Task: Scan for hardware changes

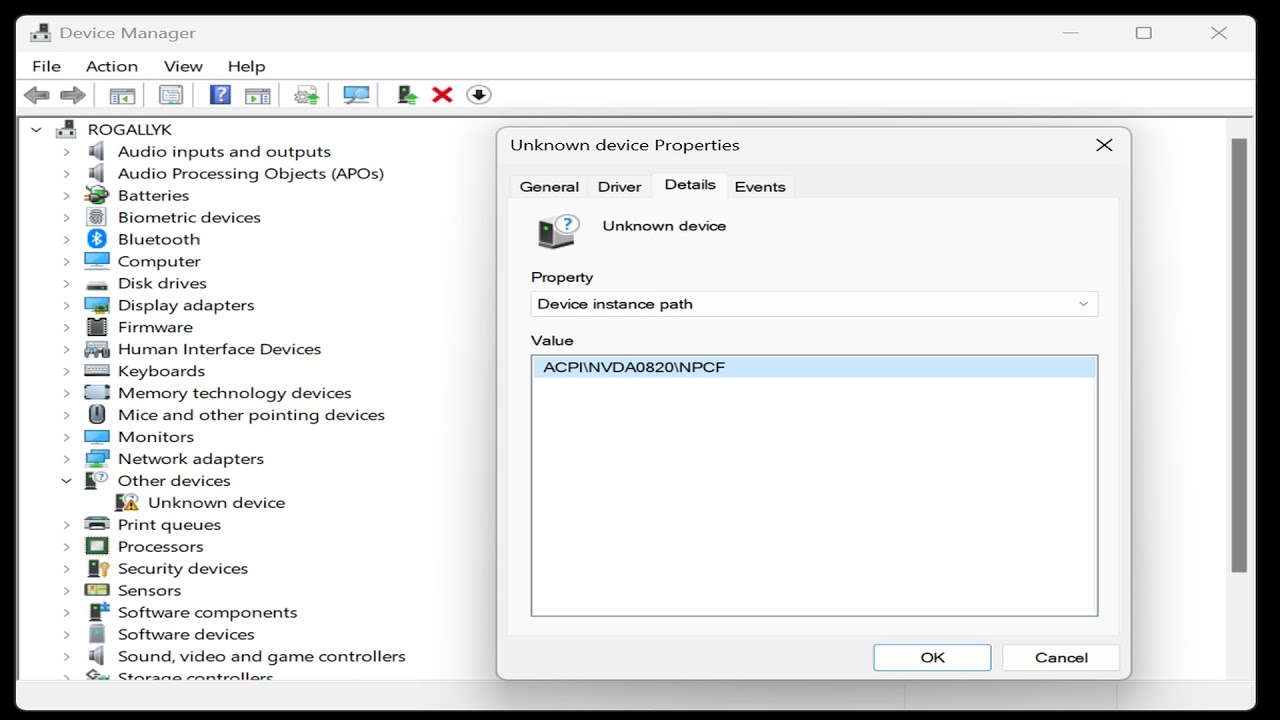Action: (x=355, y=94)
